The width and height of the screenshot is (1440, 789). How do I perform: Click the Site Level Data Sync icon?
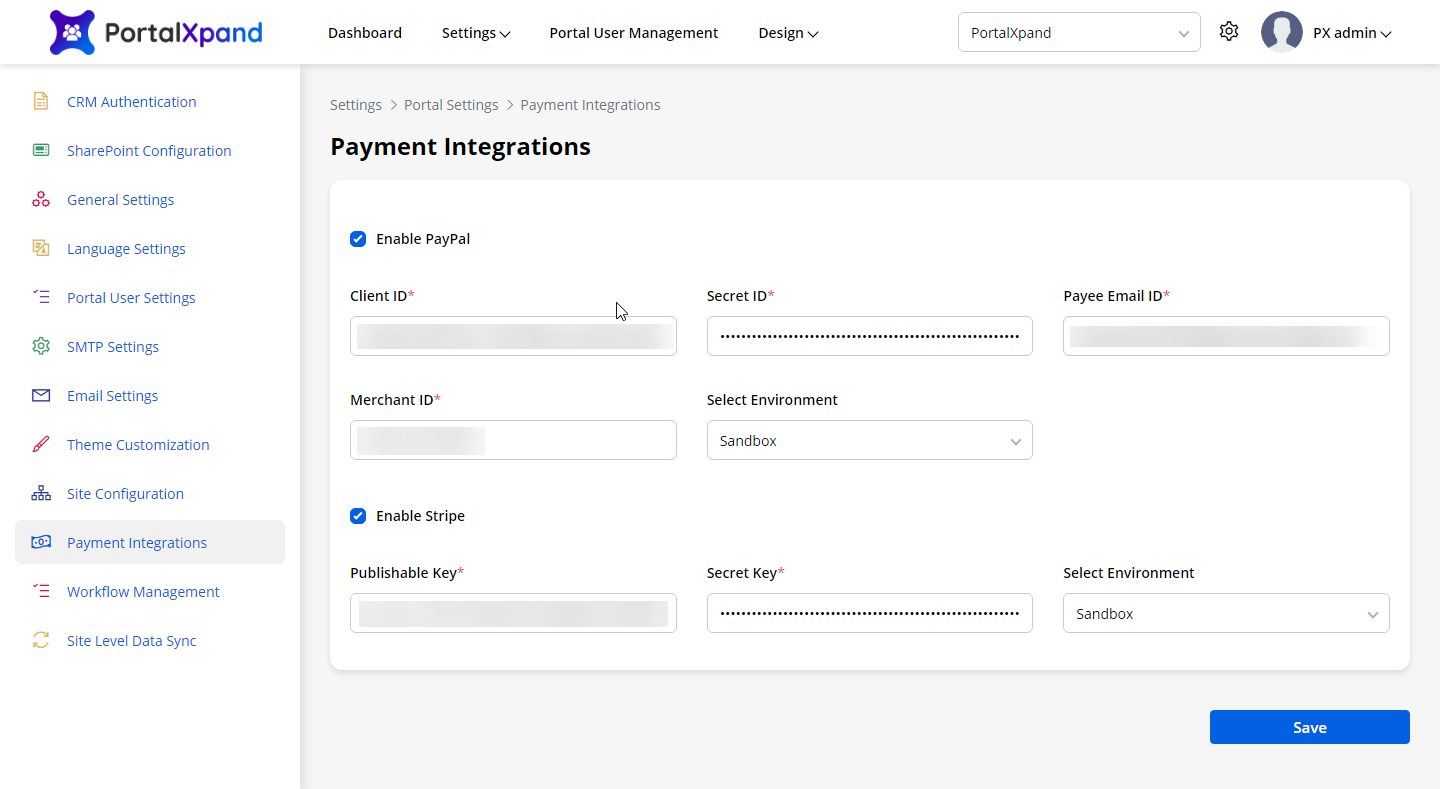[x=41, y=641]
